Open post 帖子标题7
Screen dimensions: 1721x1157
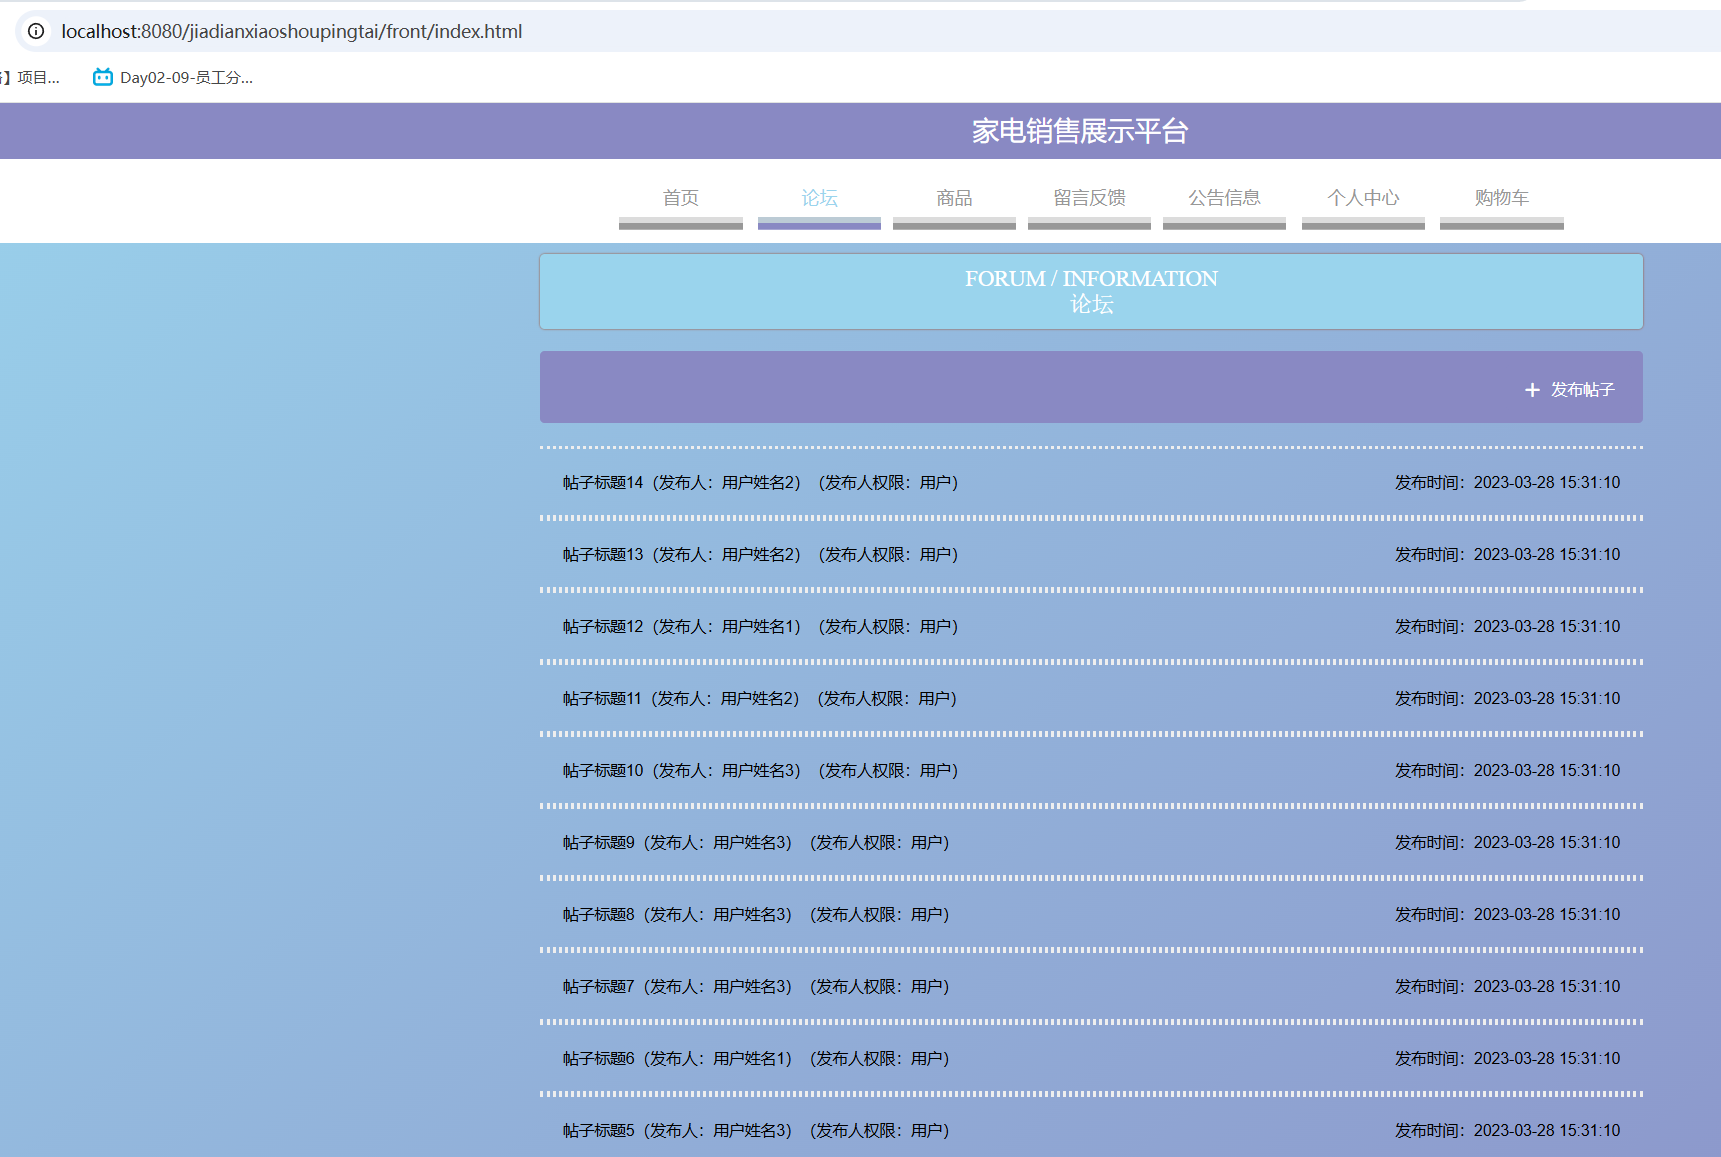point(756,987)
